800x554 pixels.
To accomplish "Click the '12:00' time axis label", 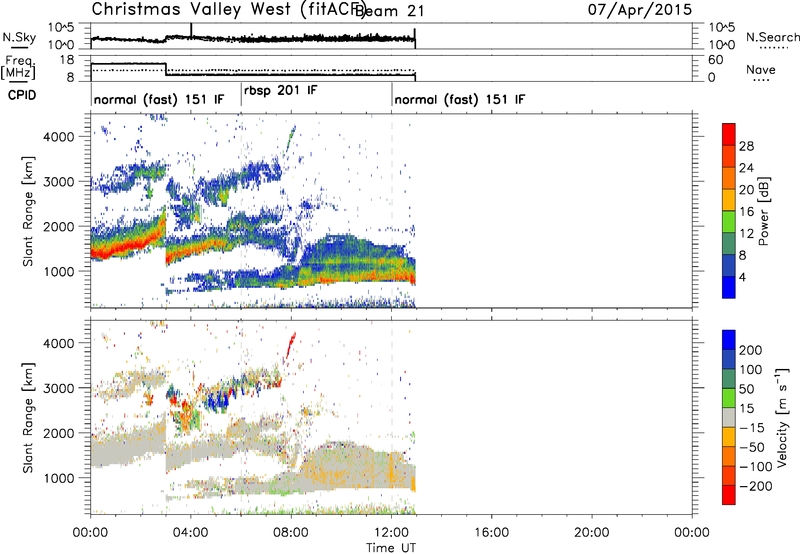I will (391, 533).
